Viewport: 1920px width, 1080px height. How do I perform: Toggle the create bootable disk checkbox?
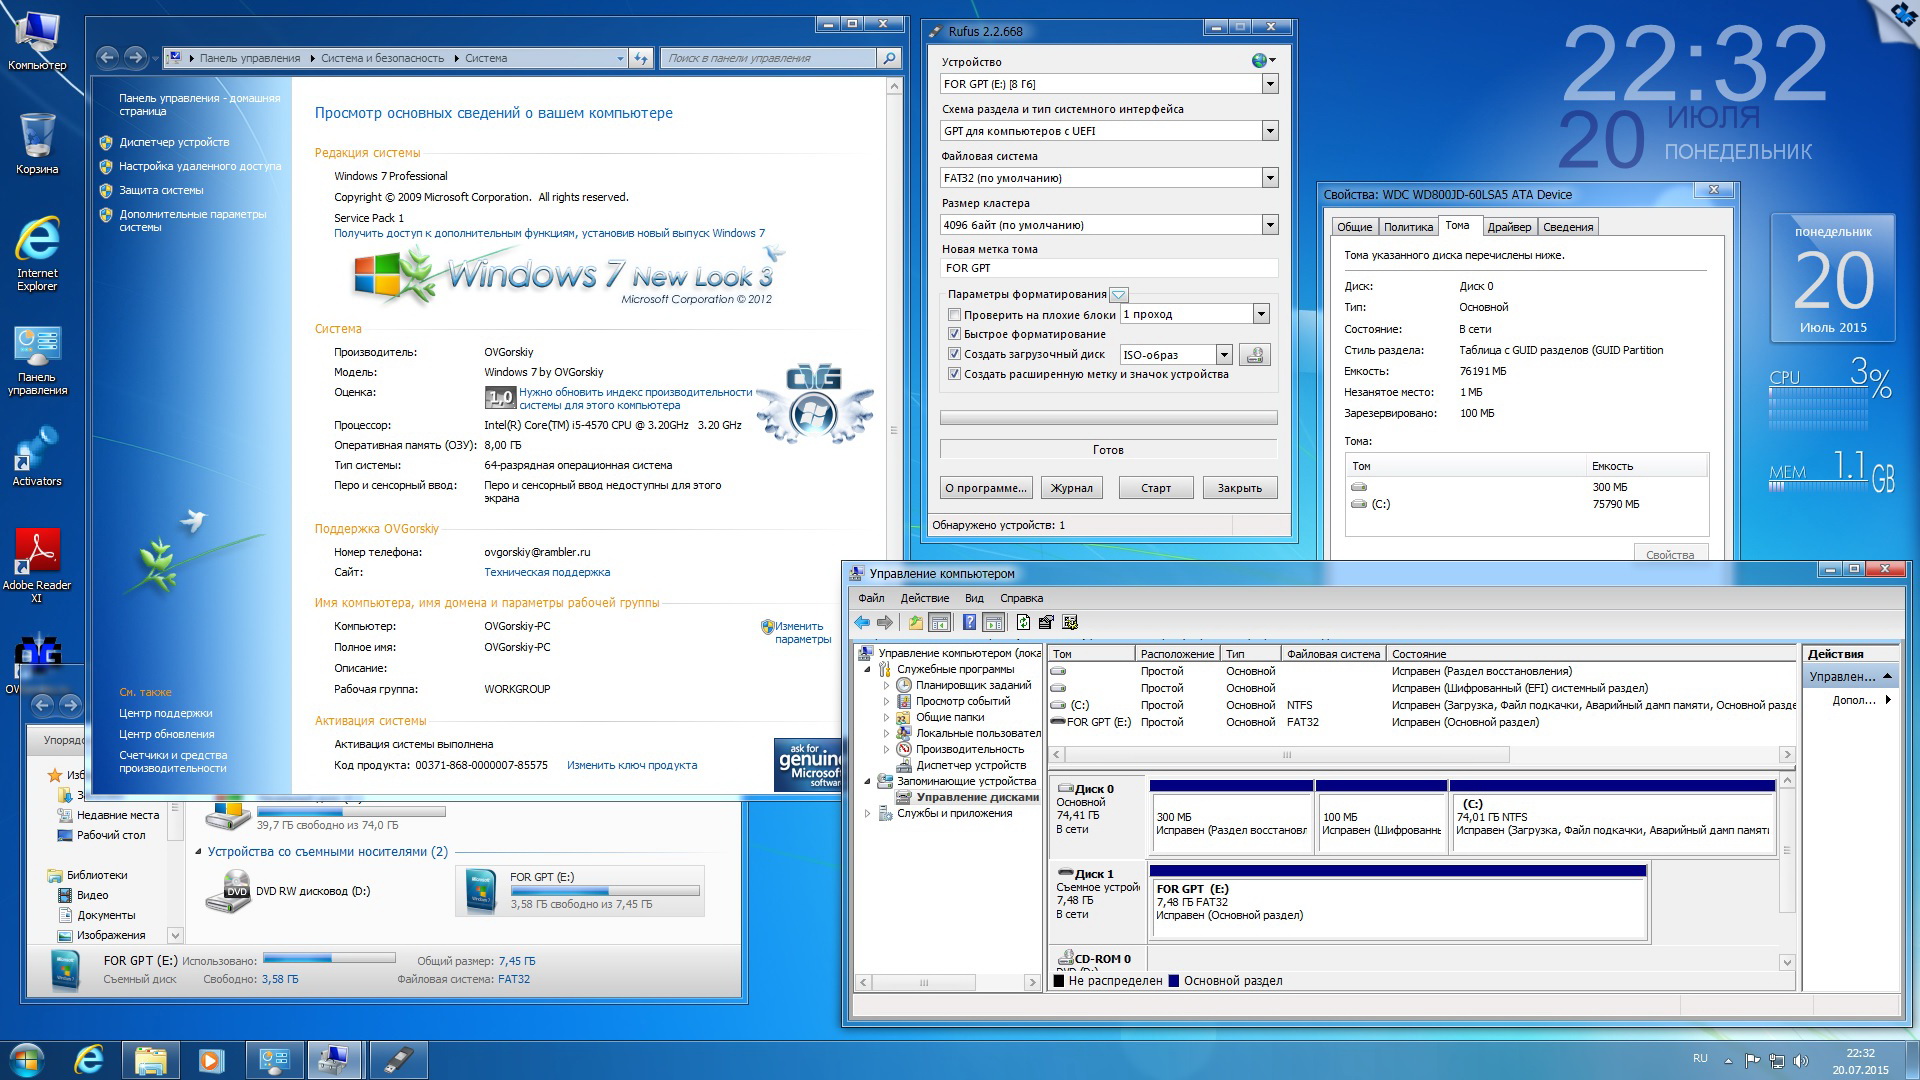pos(954,354)
